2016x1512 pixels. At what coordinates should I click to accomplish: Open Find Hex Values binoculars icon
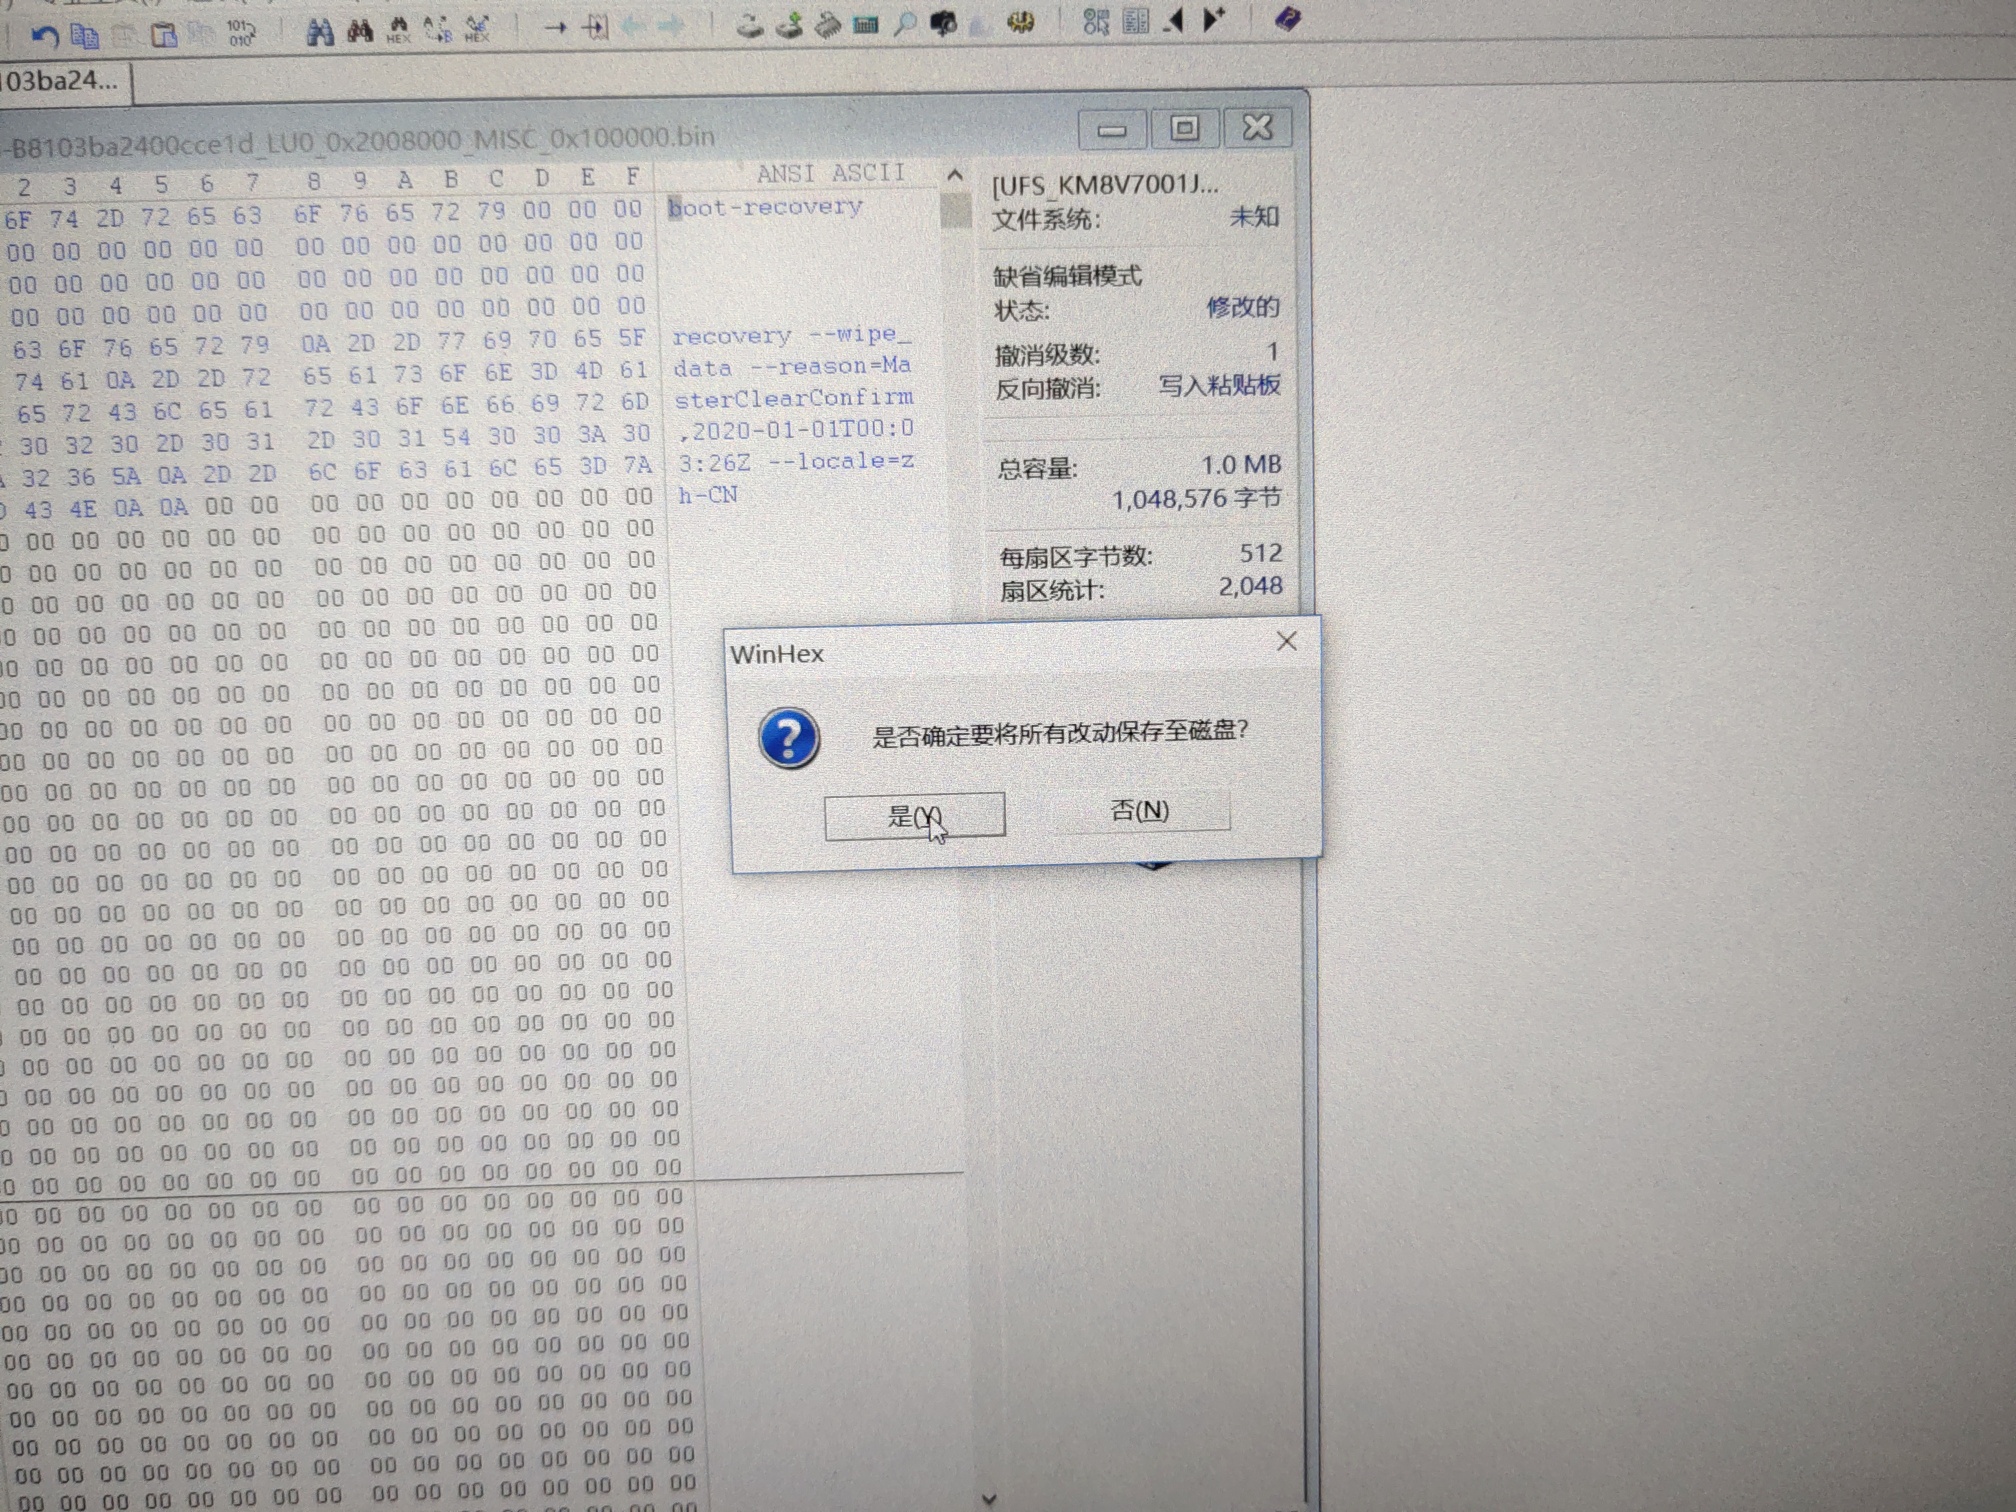click(x=398, y=30)
